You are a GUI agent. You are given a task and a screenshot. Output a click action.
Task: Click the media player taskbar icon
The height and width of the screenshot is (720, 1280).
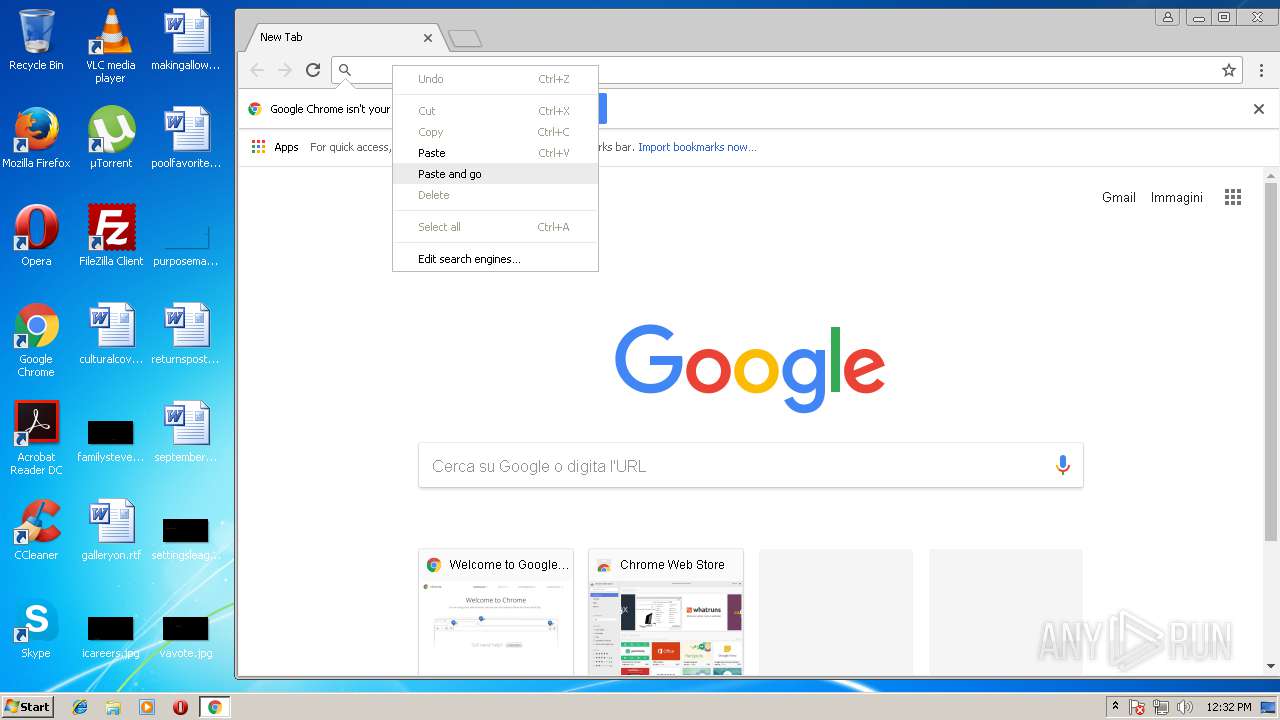pos(147,707)
